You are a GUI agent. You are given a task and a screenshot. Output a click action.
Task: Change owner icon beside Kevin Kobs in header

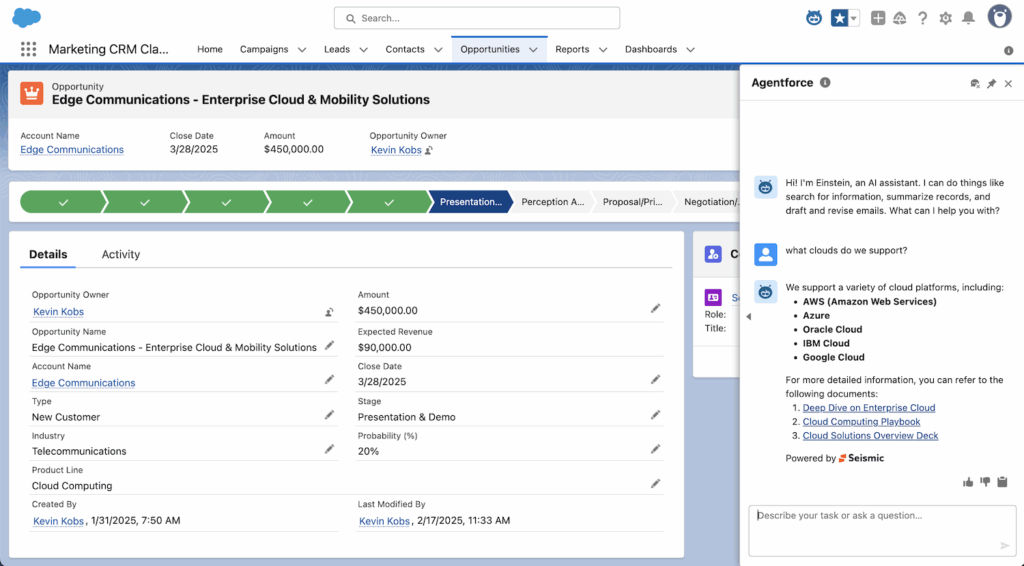(x=429, y=150)
